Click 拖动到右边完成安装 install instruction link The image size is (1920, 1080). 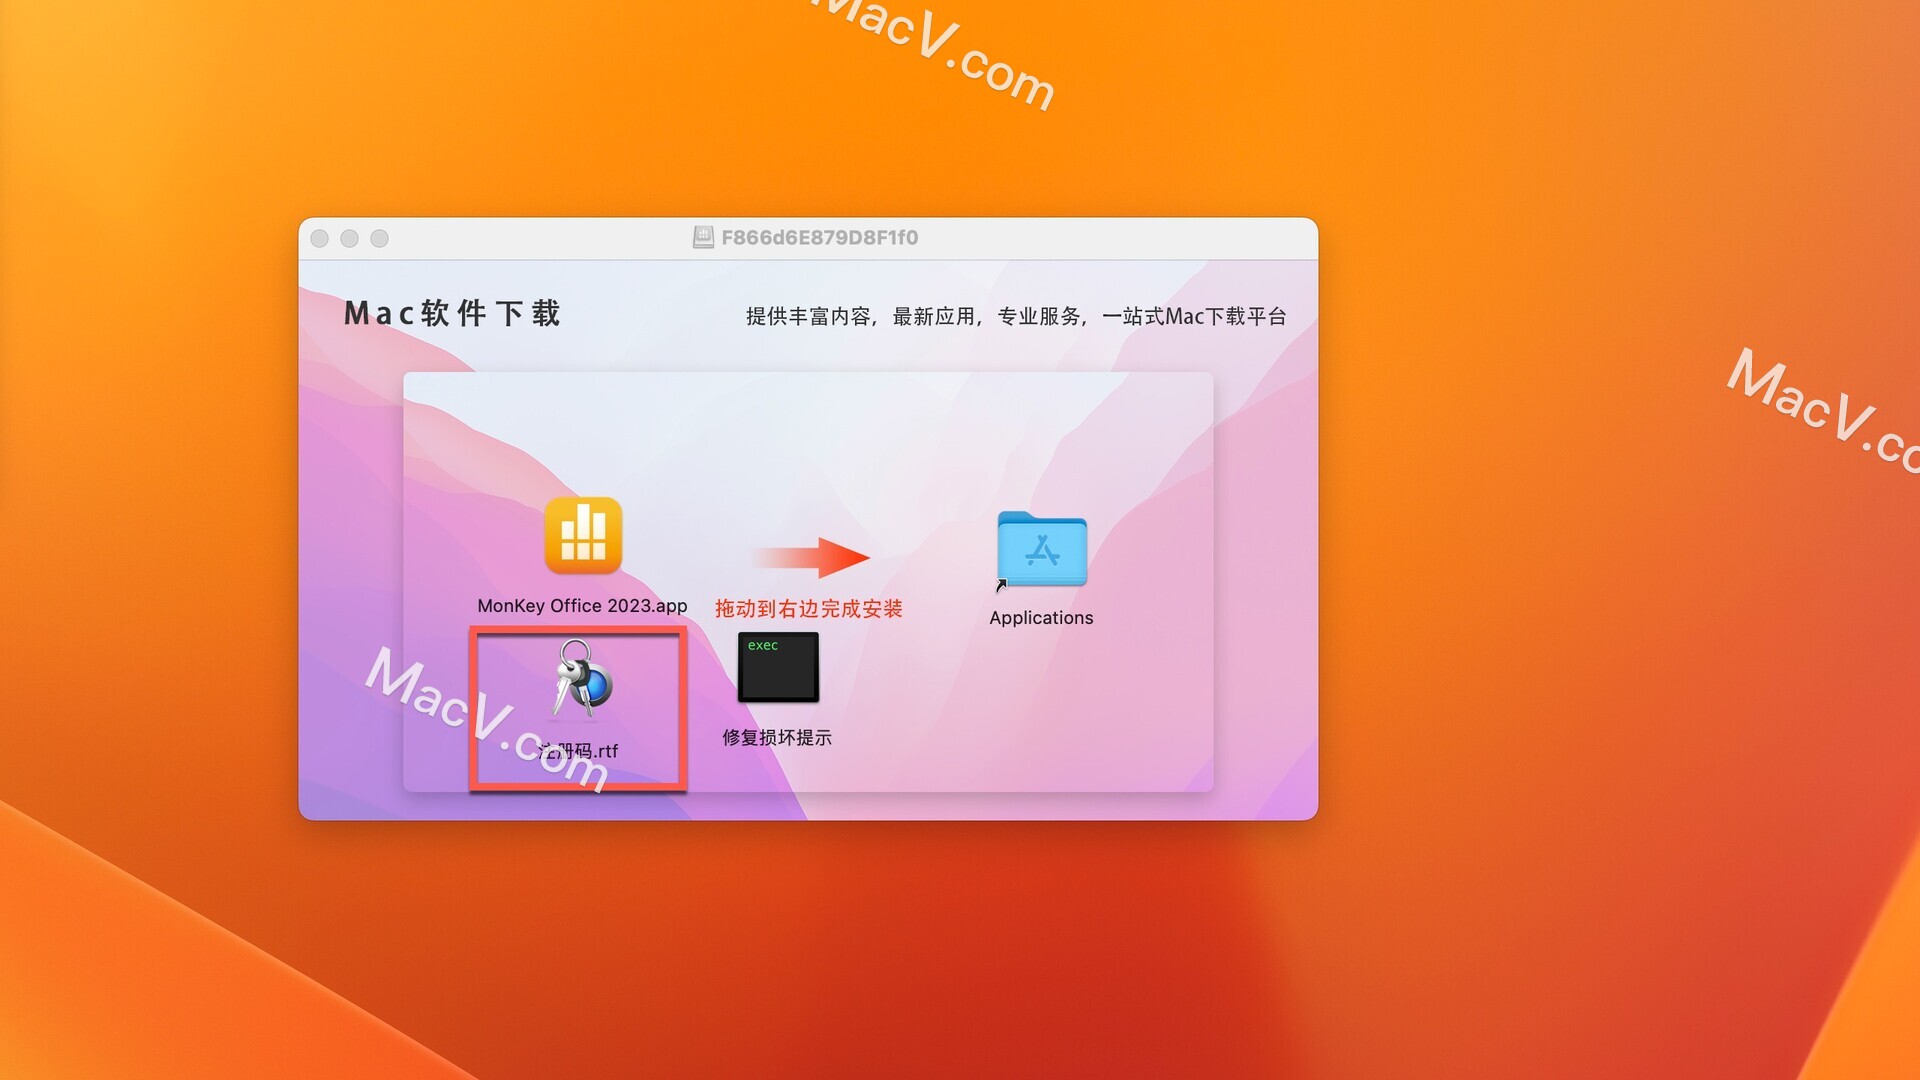pos(808,605)
